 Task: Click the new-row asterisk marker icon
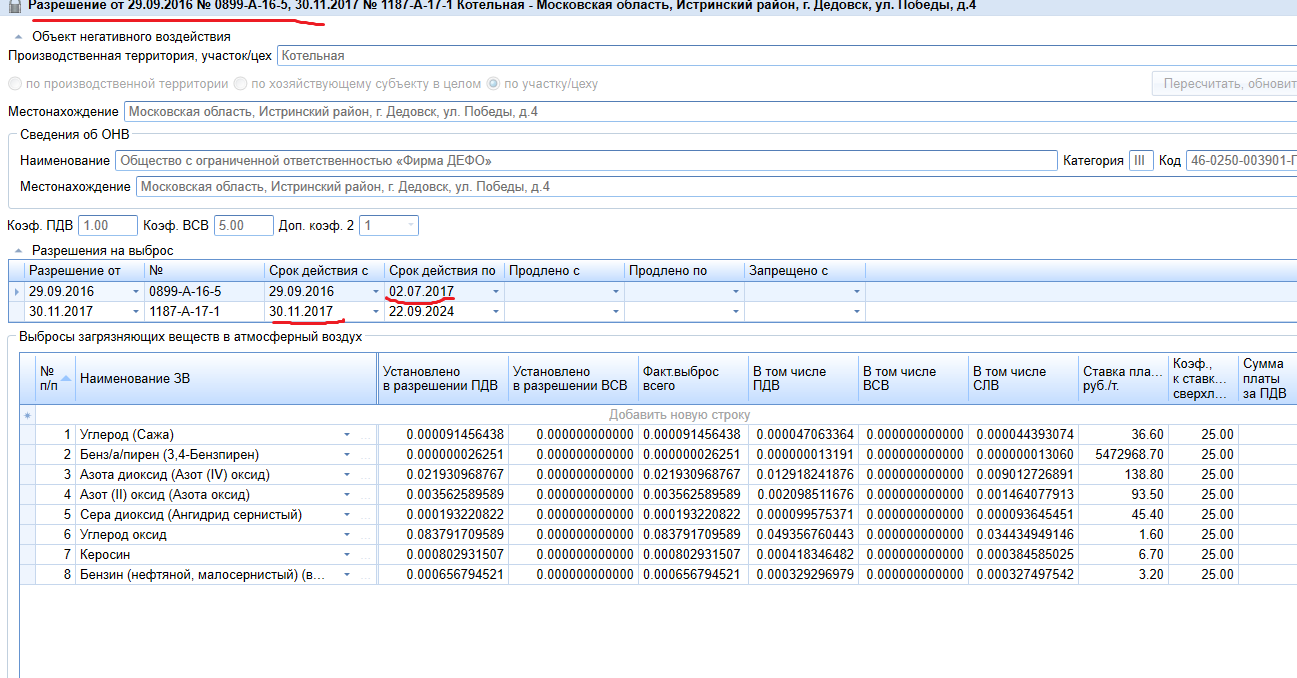click(x=28, y=415)
